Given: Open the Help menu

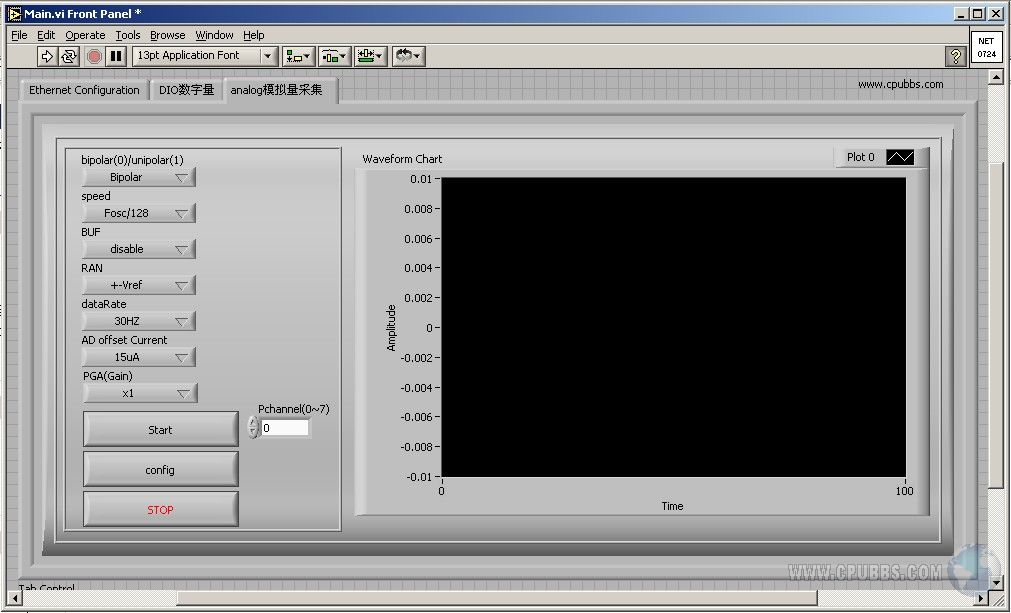Looking at the screenshot, I should [253, 35].
